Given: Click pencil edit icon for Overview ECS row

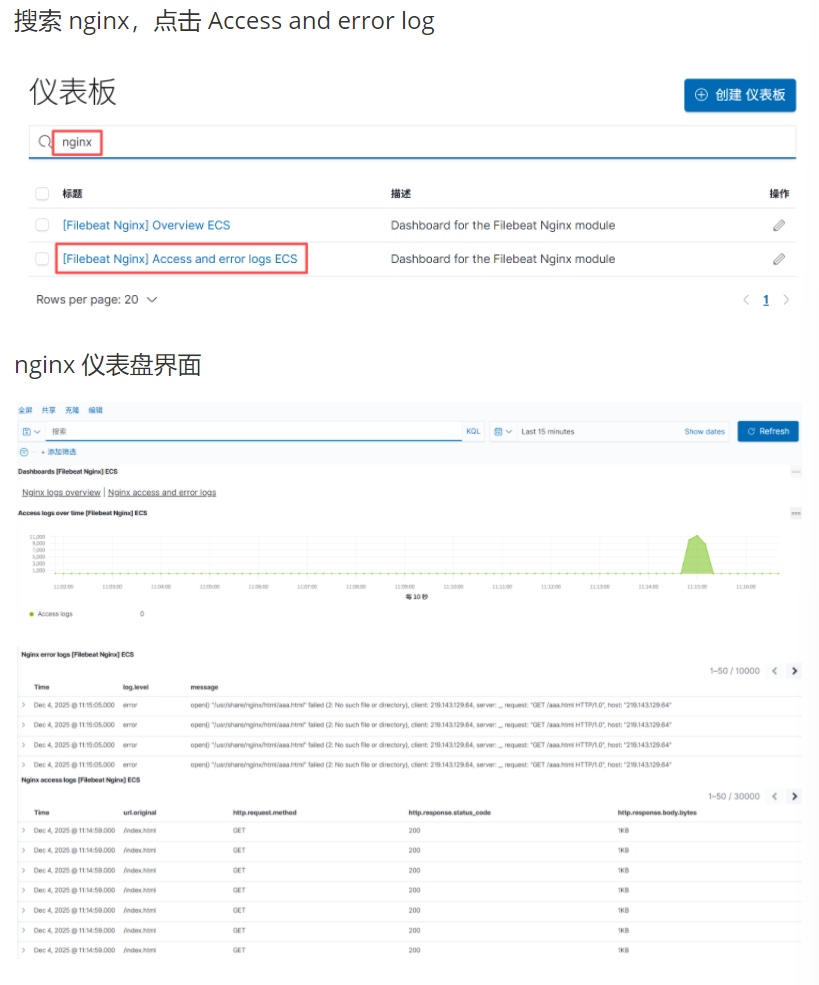Looking at the screenshot, I should pos(779,225).
